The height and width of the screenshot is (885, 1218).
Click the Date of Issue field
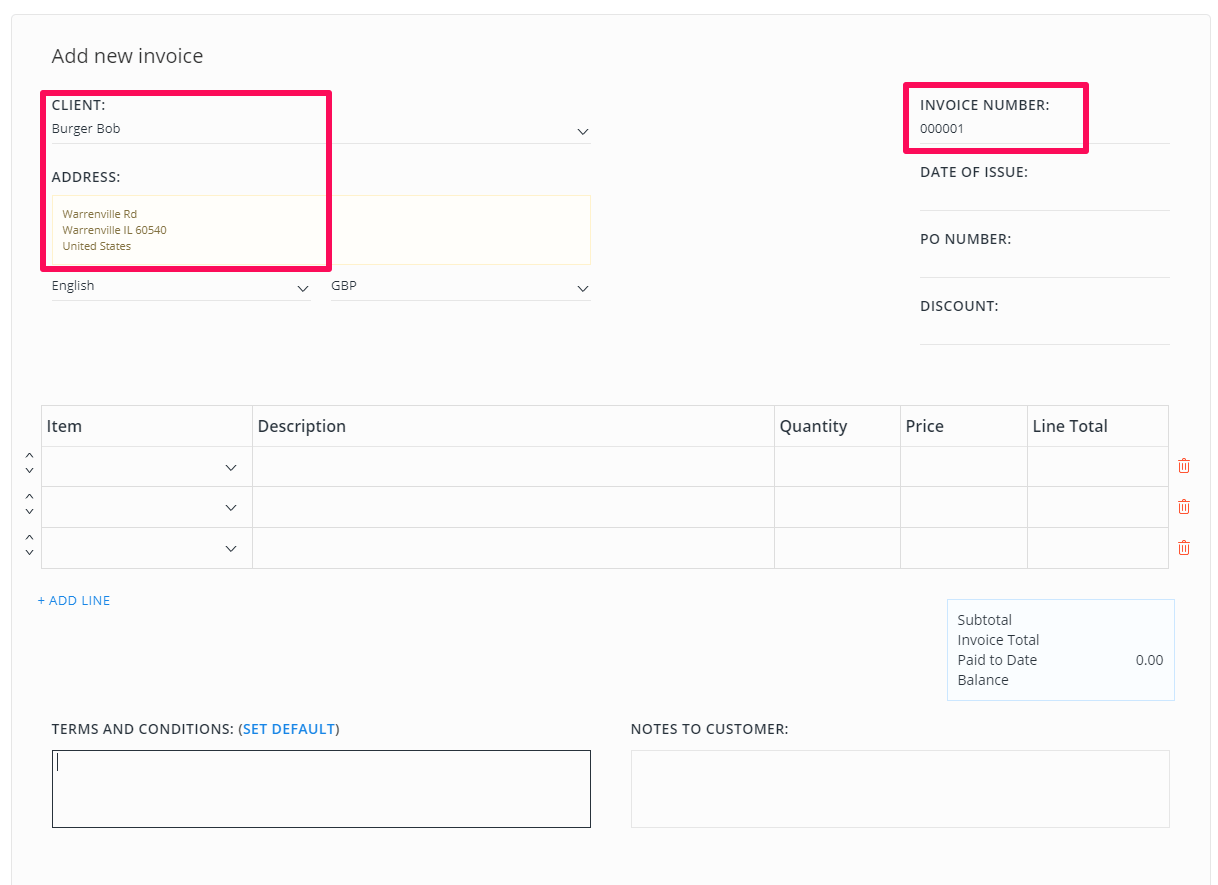pyautogui.click(x=1045, y=197)
